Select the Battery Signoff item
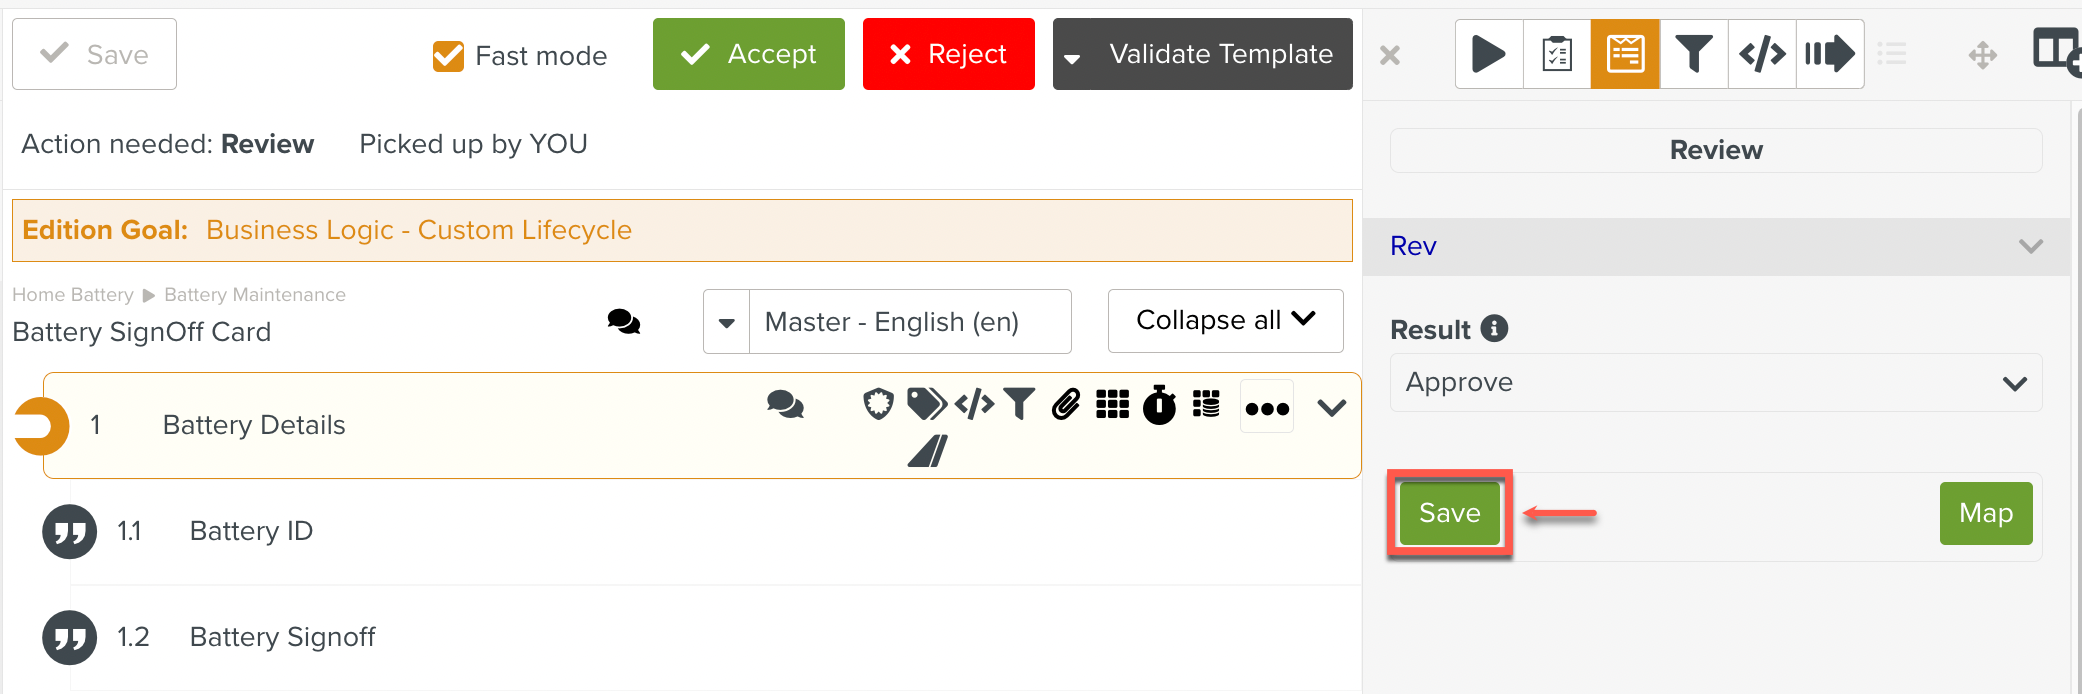 (282, 637)
